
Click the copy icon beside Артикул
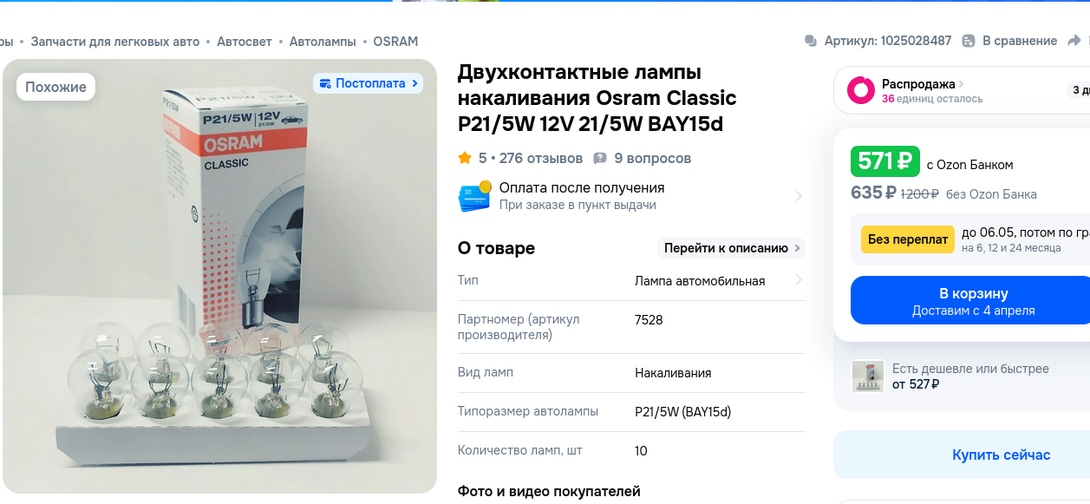pos(811,41)
